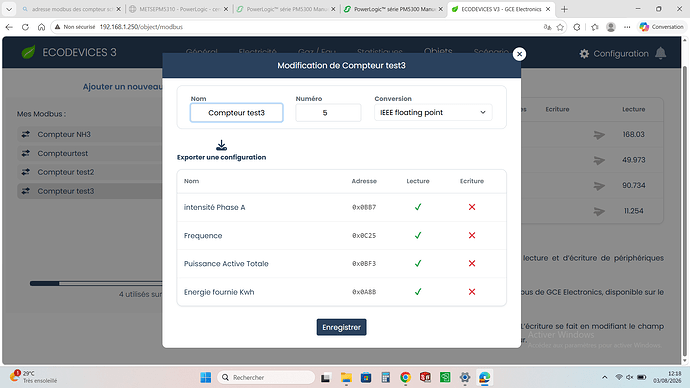Click the swap arrows icon beside Compteur NH3
This screenshot has height=388, width=690.
26,134
